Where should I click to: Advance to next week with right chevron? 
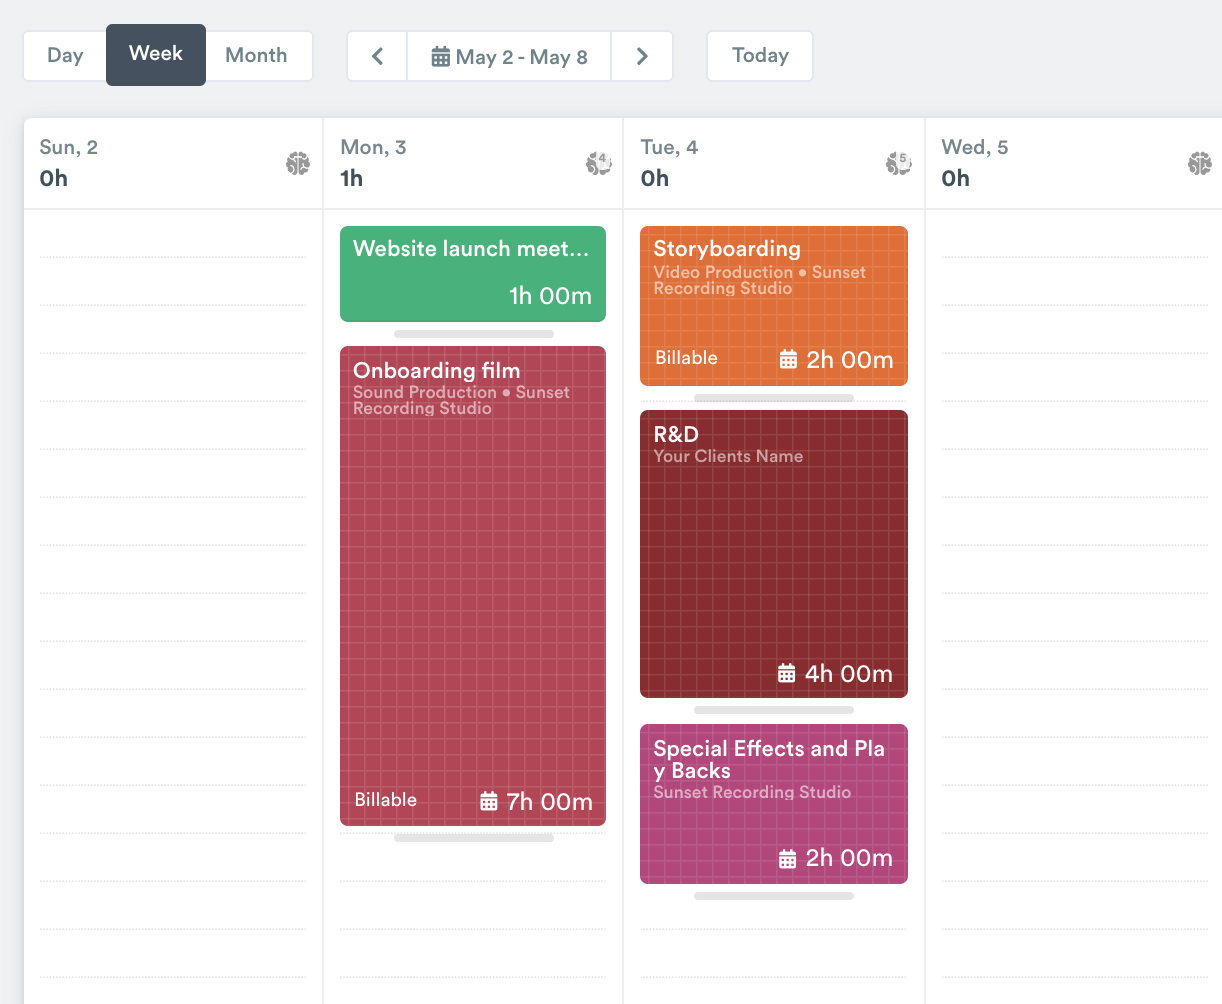click(x=642, y=57)
